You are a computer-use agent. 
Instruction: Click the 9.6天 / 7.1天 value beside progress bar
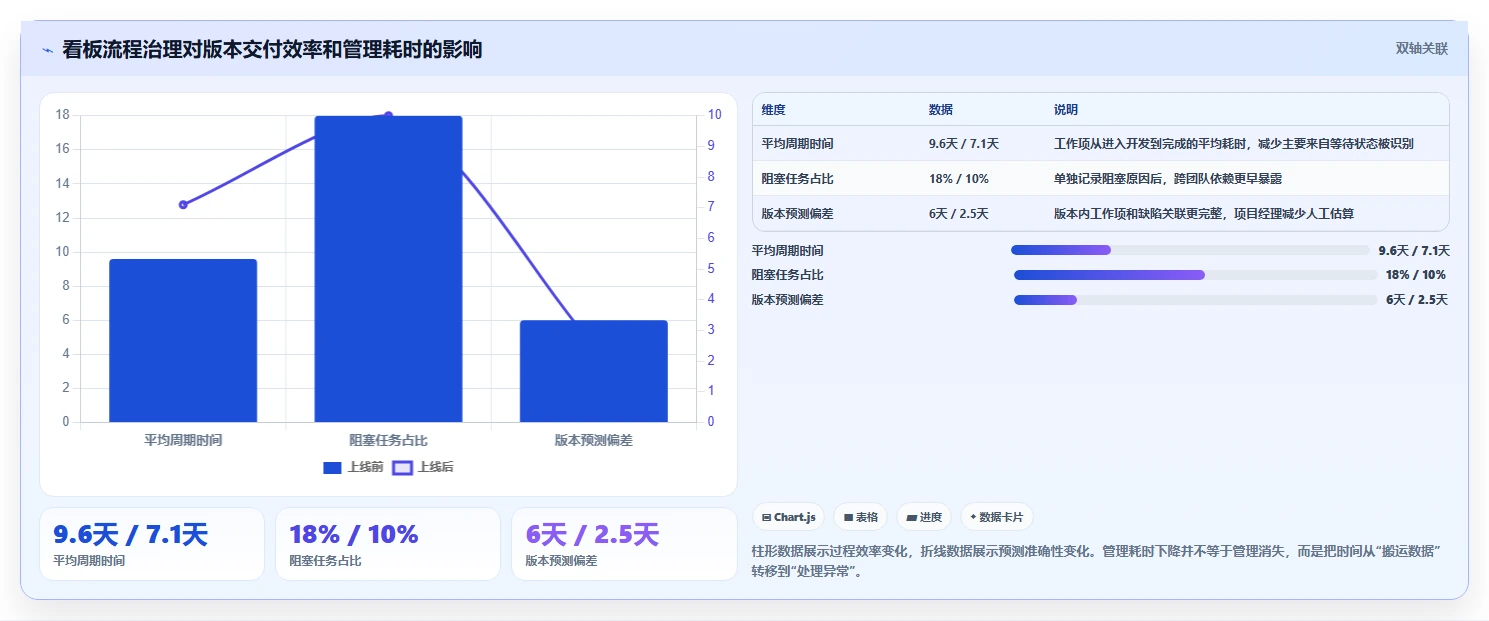1413,251
